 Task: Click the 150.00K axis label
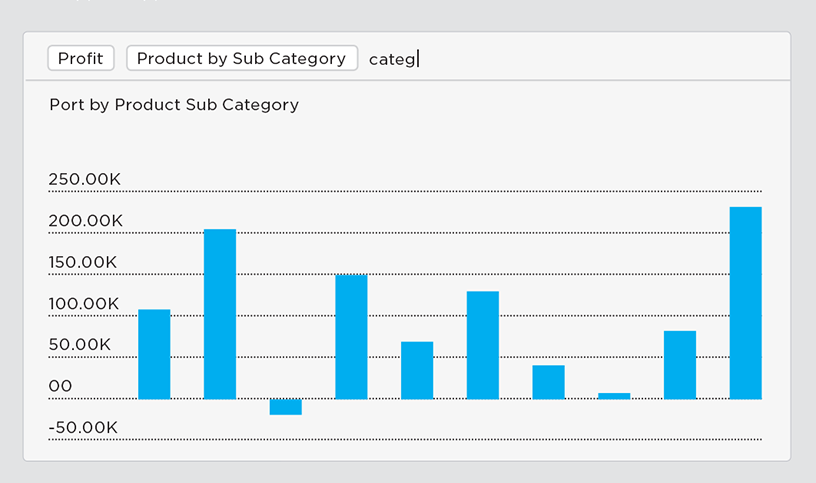pyautogui.click(x=83, y=262)
